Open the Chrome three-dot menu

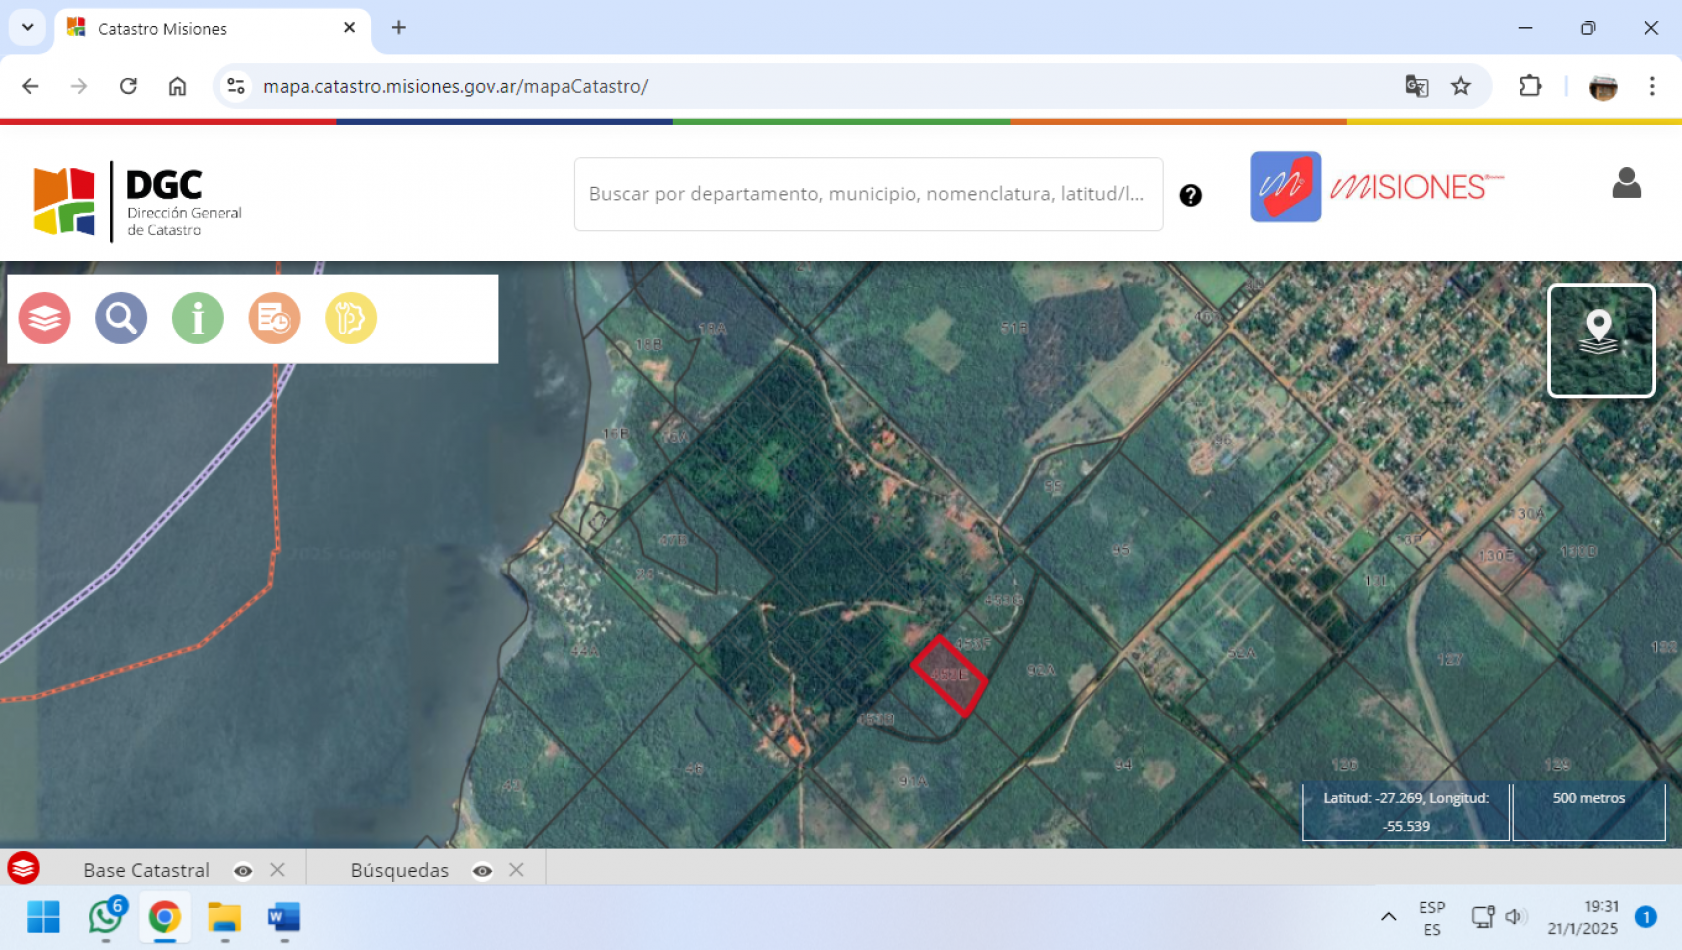pos(1652,86)
